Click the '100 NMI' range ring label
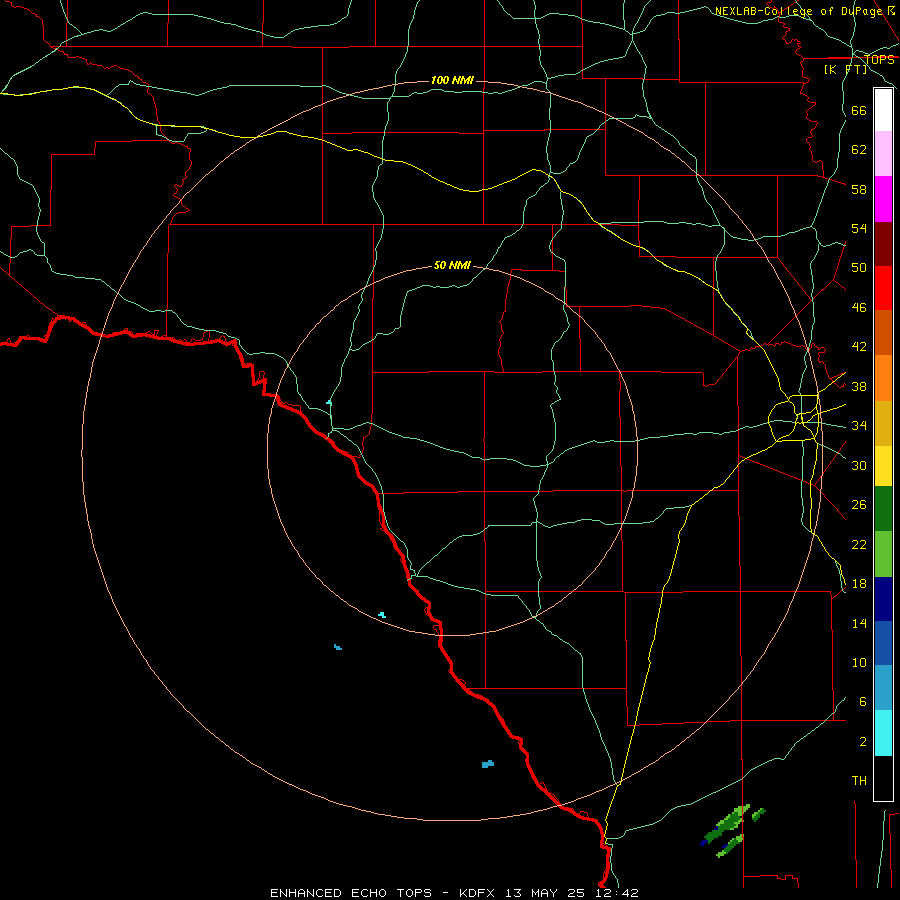 click(x=452, y=80)
